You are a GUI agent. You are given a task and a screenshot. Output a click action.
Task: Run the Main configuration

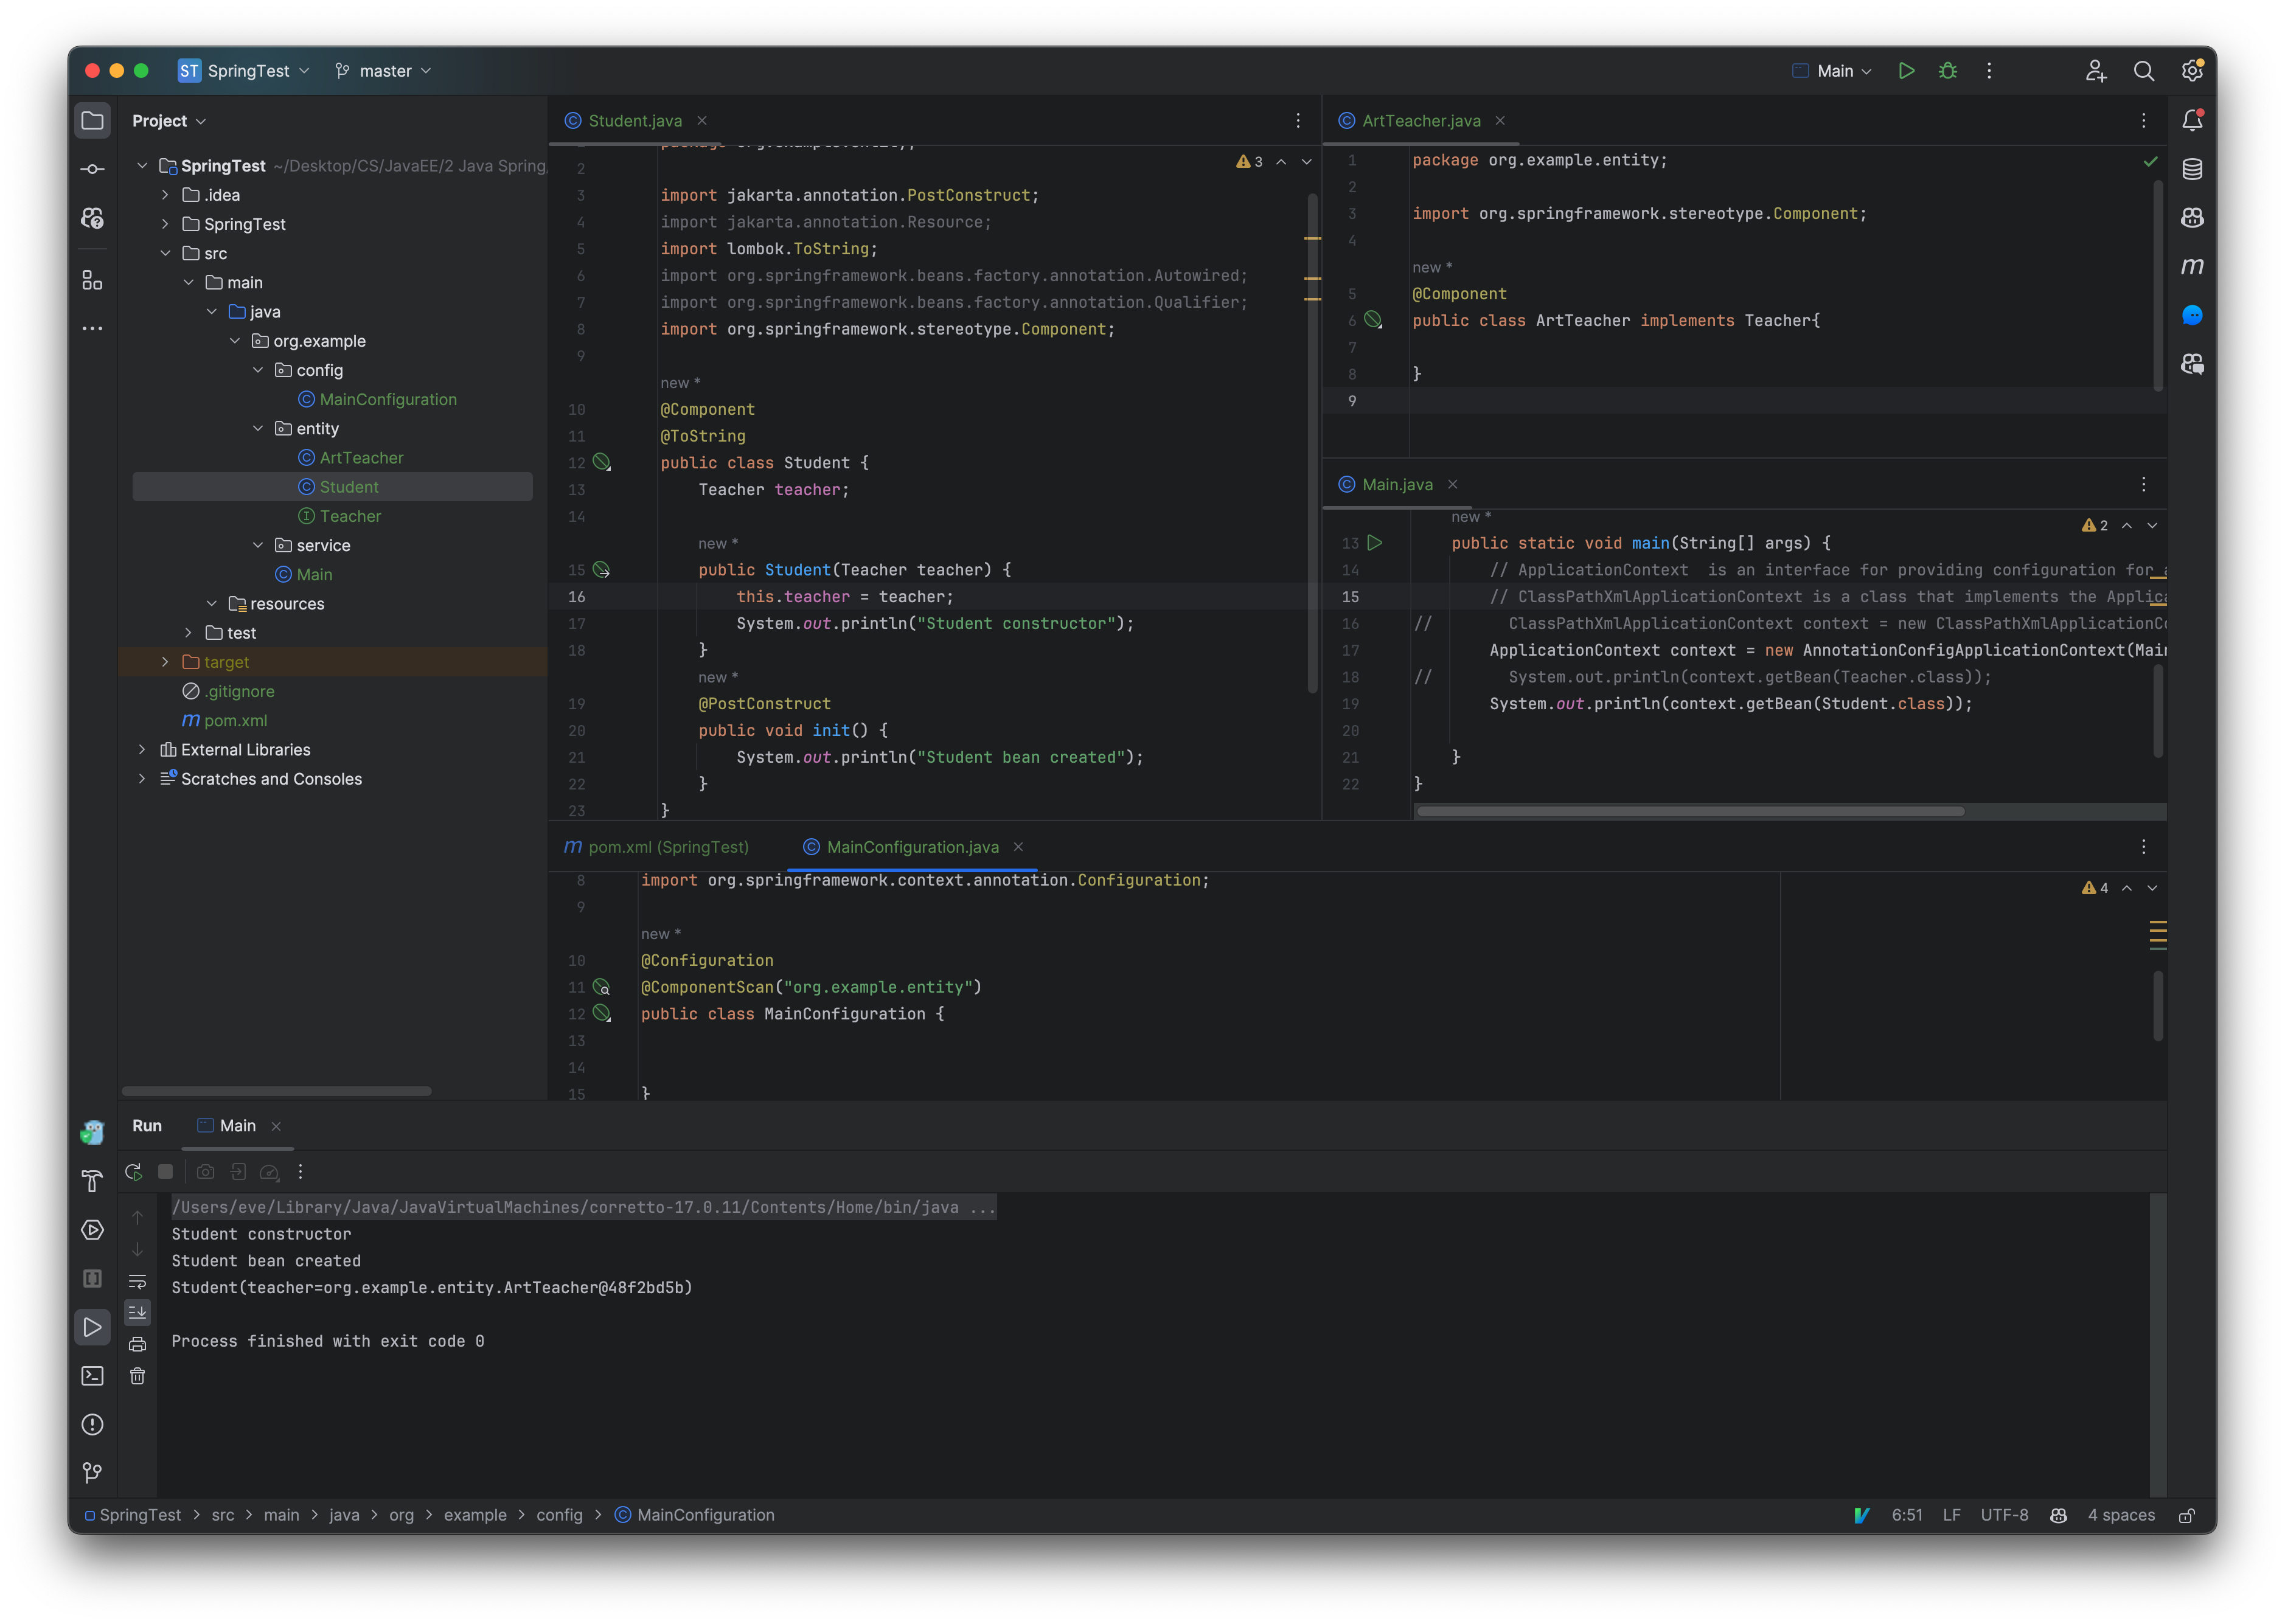tap(1906, 71)
